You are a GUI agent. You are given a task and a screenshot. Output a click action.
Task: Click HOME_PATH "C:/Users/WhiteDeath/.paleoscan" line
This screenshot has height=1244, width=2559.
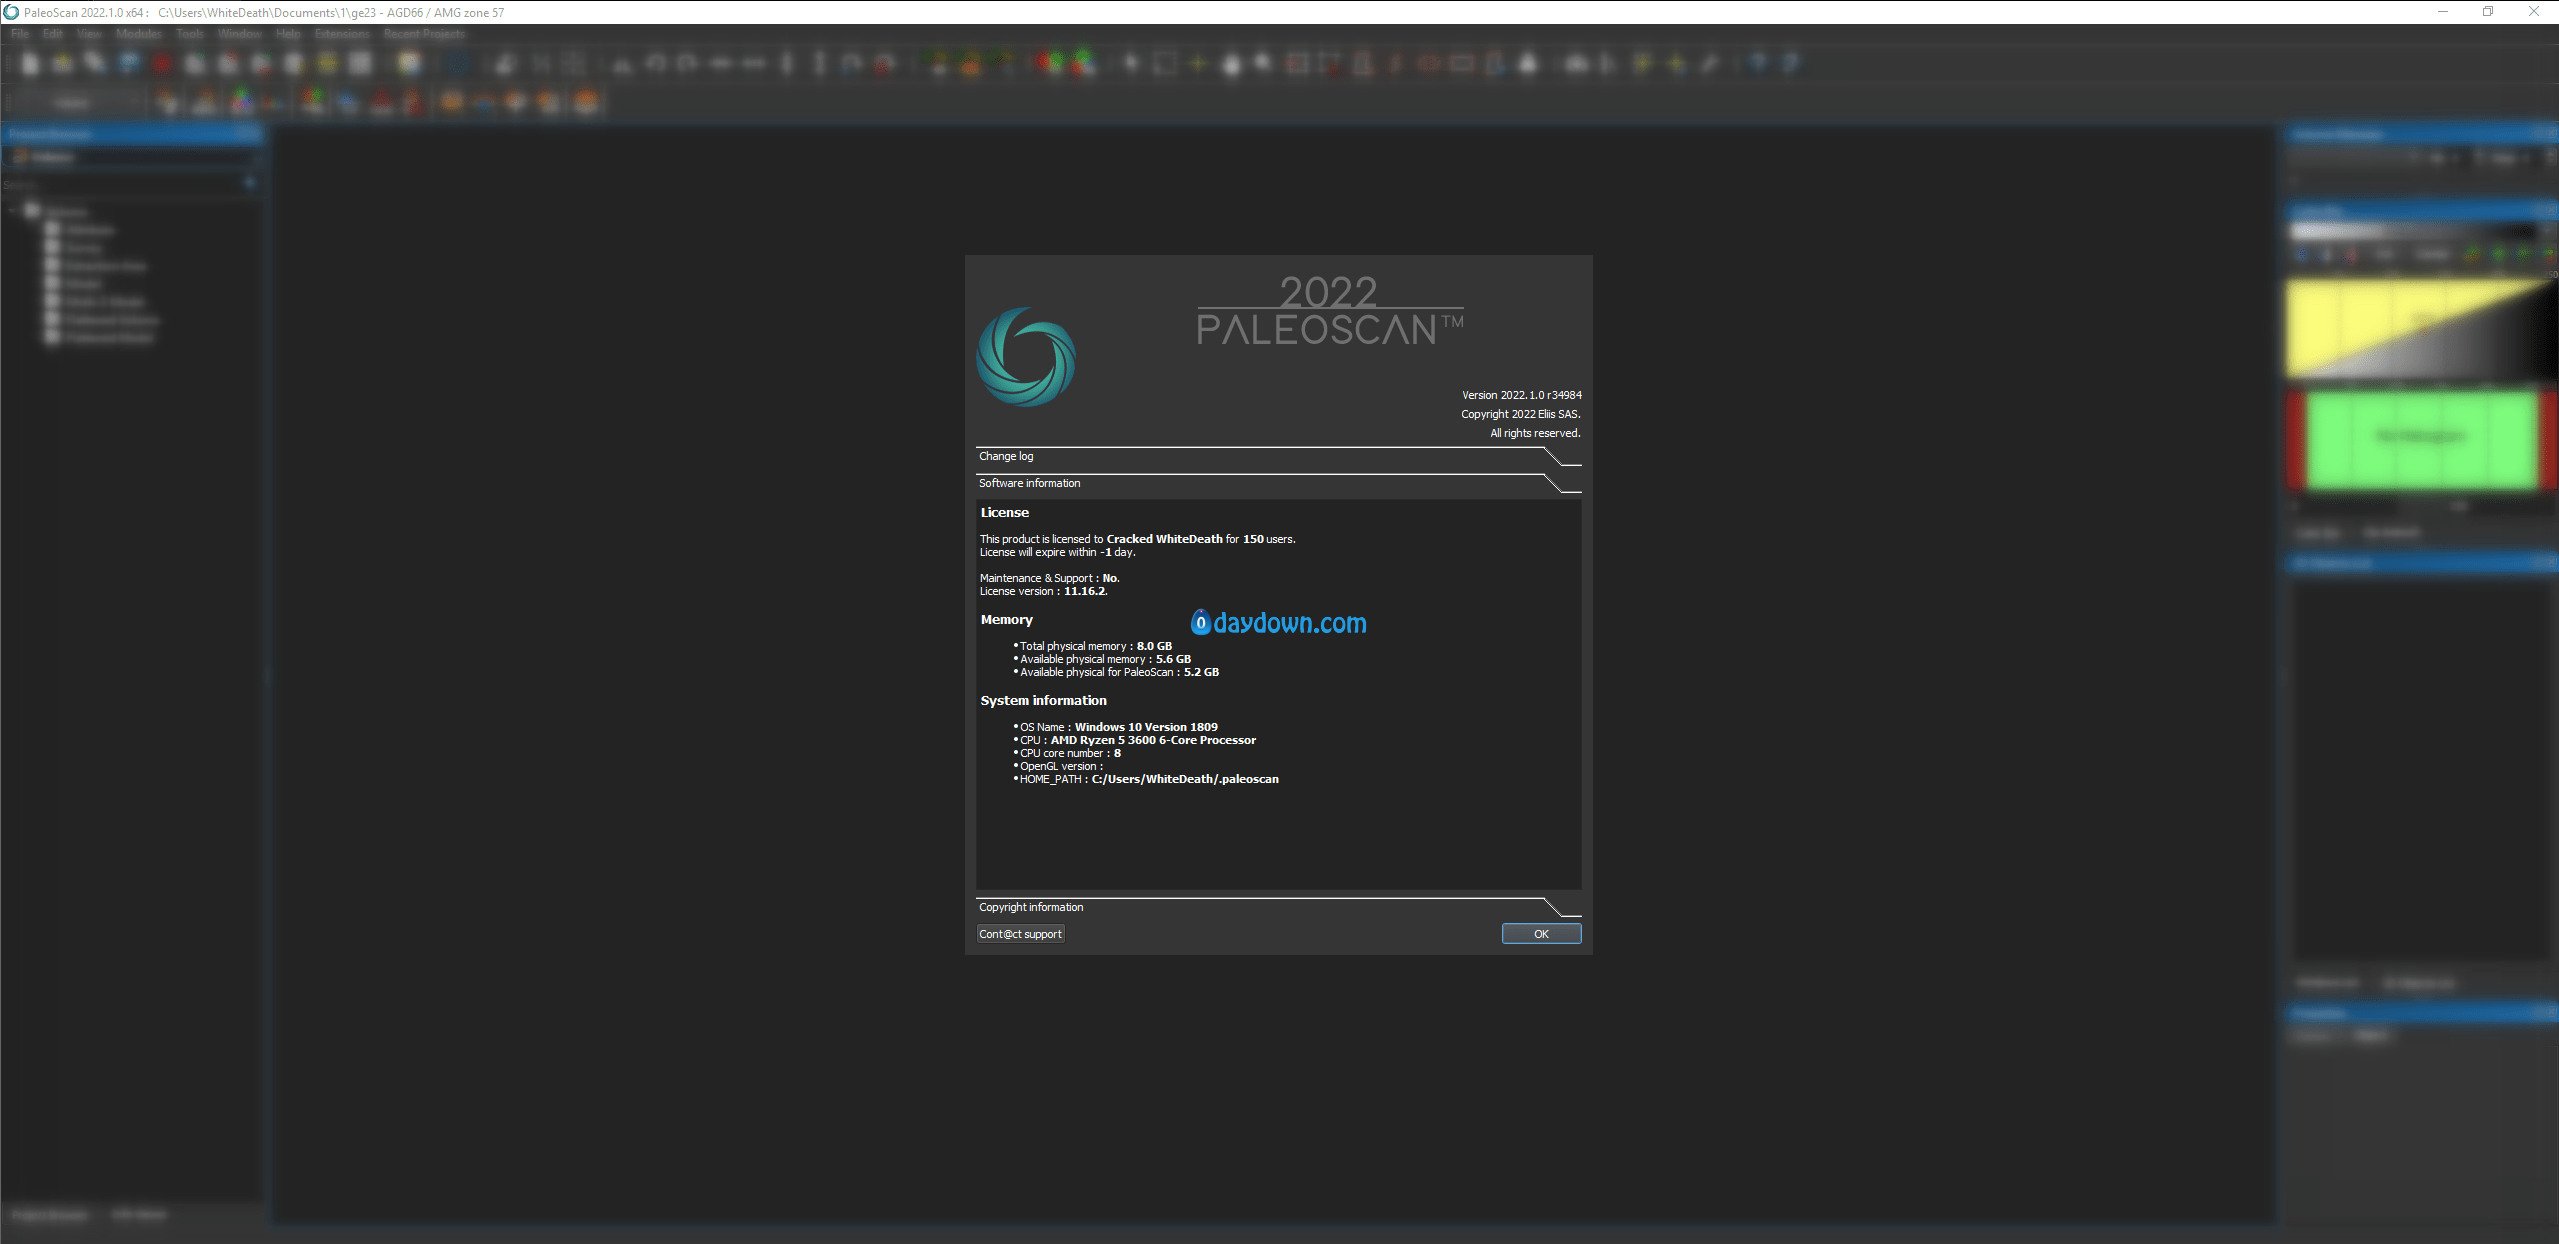(1148, 779)
